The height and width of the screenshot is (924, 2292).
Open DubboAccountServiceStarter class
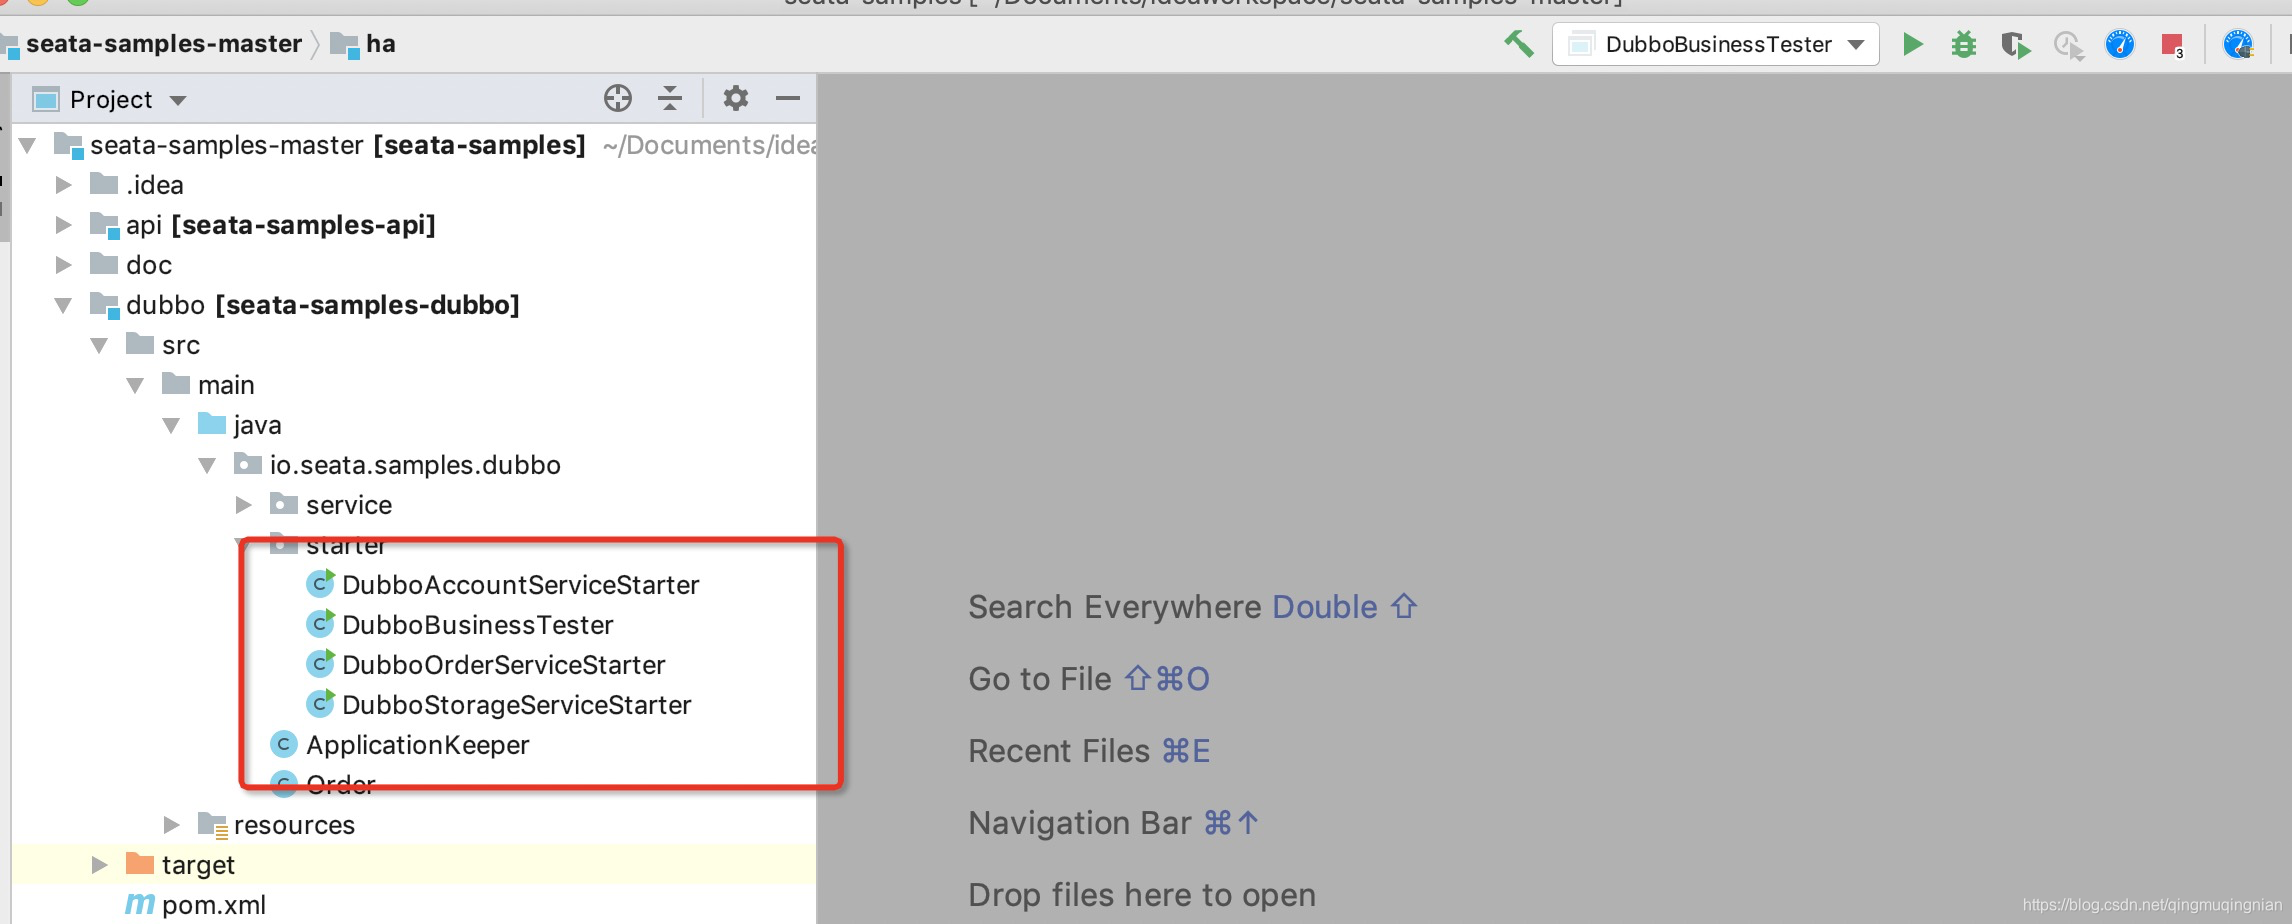pyautogui.click(x=520, y=585)
